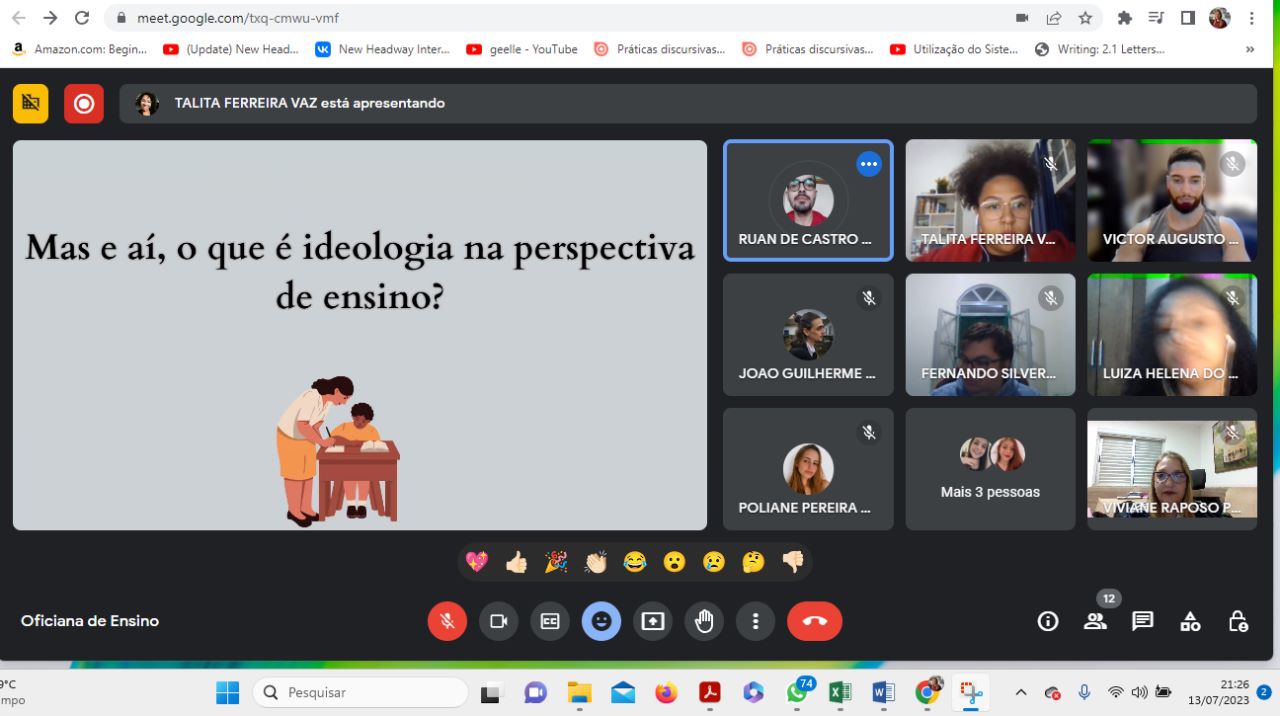Screen dimensions: 1280x716
Task: Open options on Ruan de Castro tile
Action: 869,164
